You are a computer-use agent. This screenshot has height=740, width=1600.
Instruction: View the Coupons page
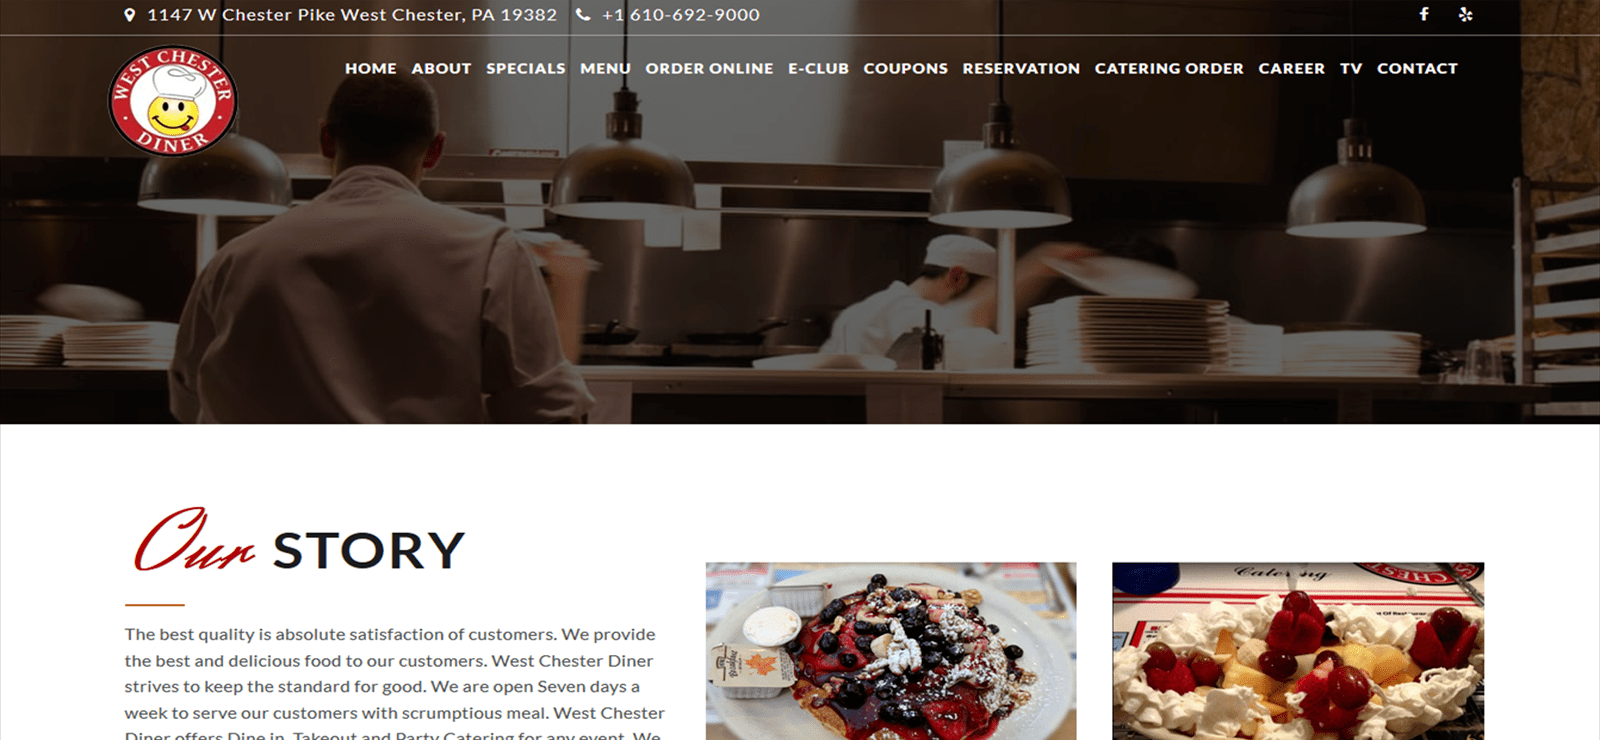[x=906, y=69]
